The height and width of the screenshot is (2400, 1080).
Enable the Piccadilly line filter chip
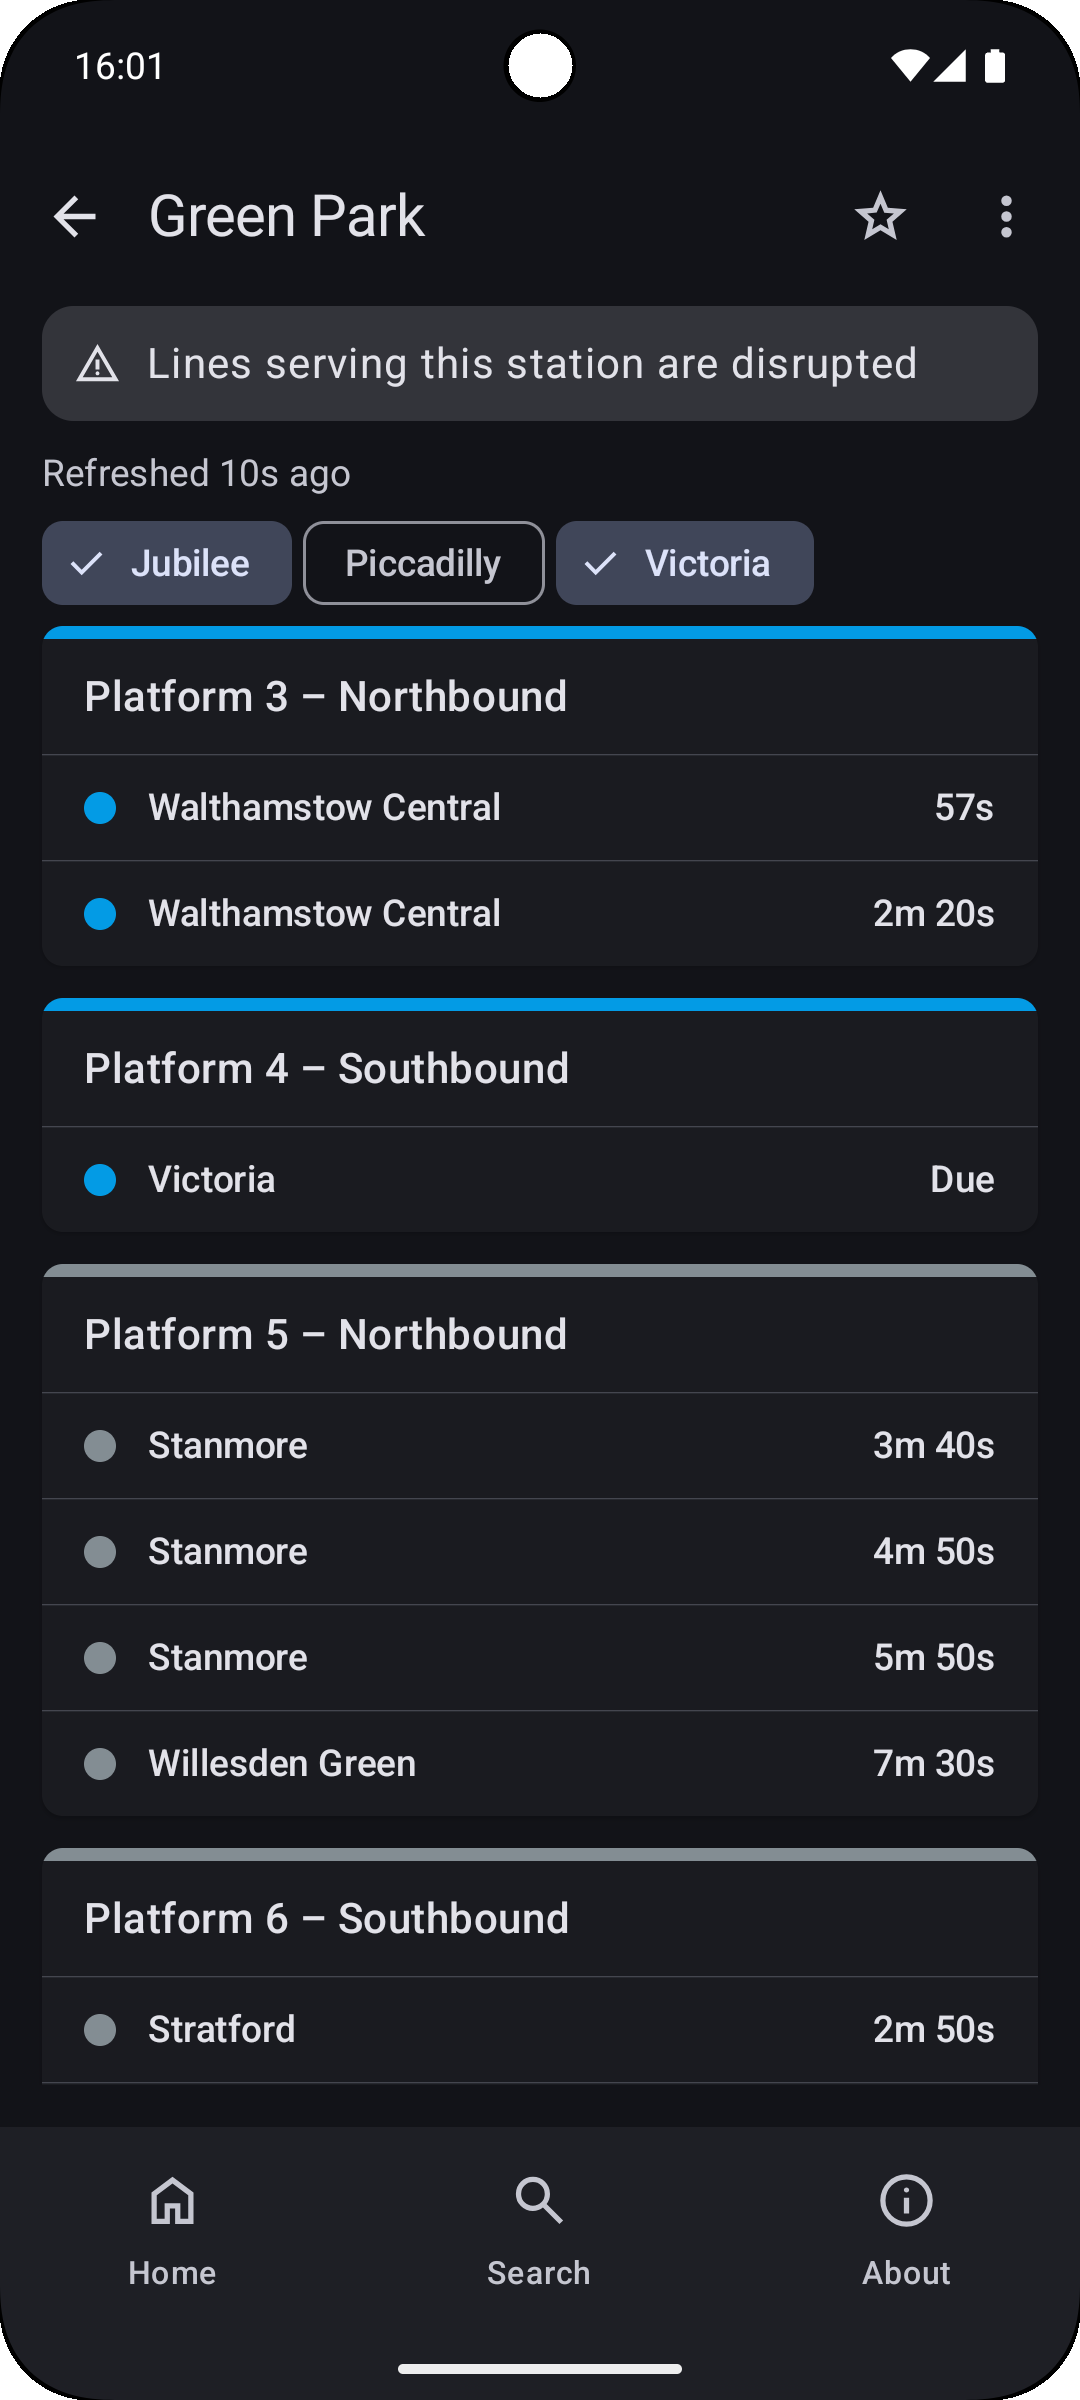click(424, 563)
